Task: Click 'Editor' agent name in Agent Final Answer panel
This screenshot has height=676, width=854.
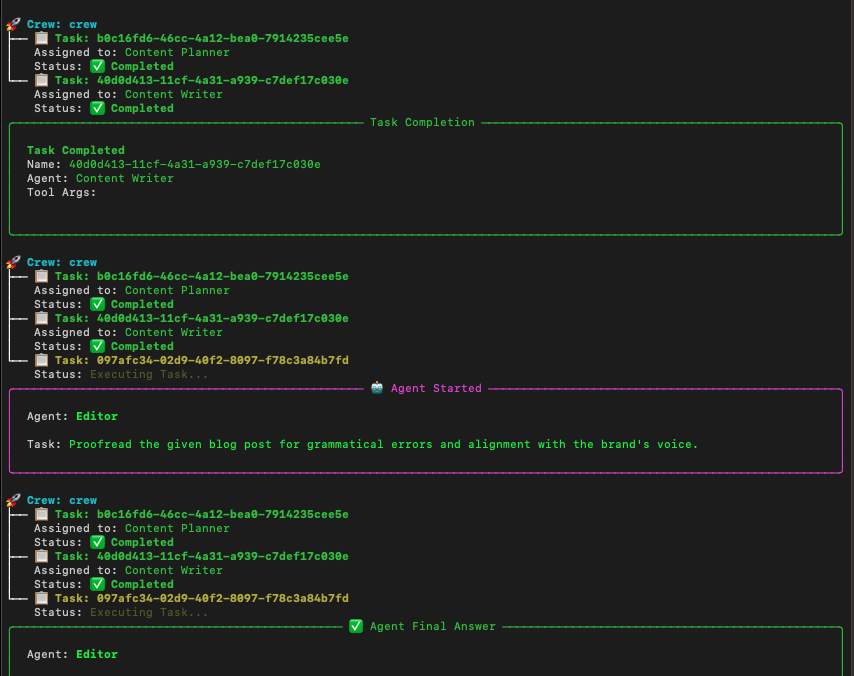Action: point(97,654)
